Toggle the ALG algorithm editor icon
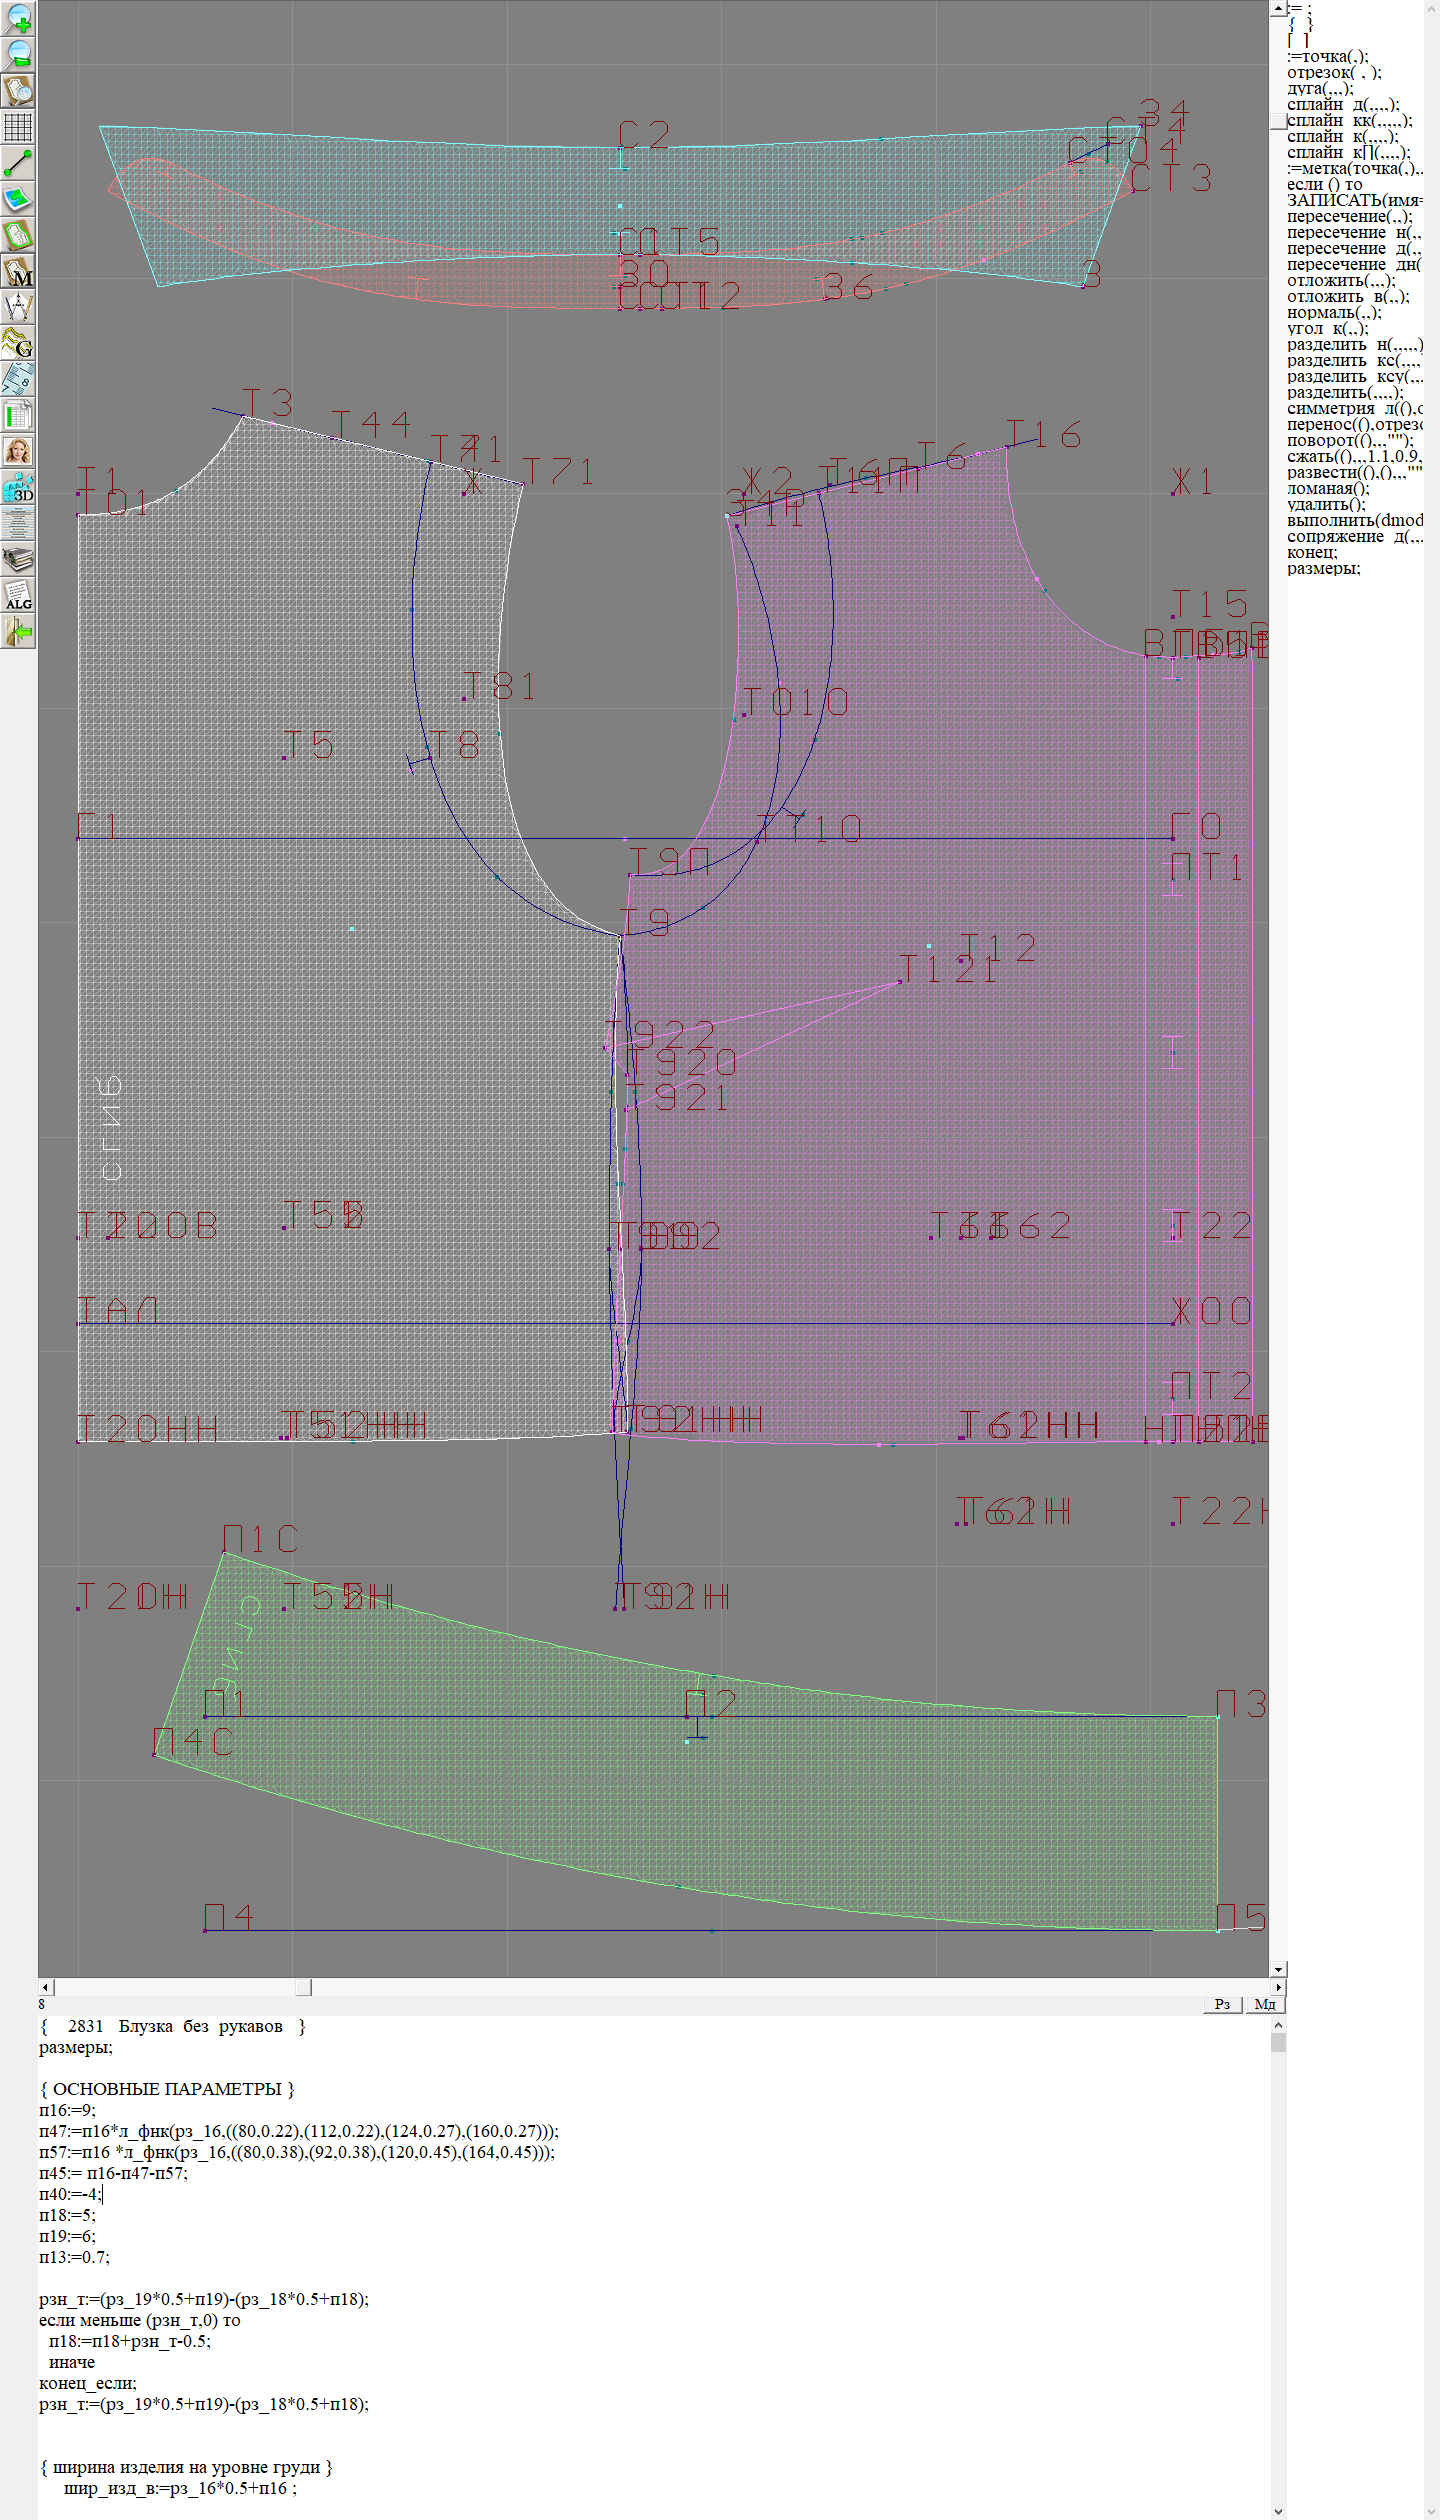This screenshot has width=1440, height=2520. coord(19,595)
